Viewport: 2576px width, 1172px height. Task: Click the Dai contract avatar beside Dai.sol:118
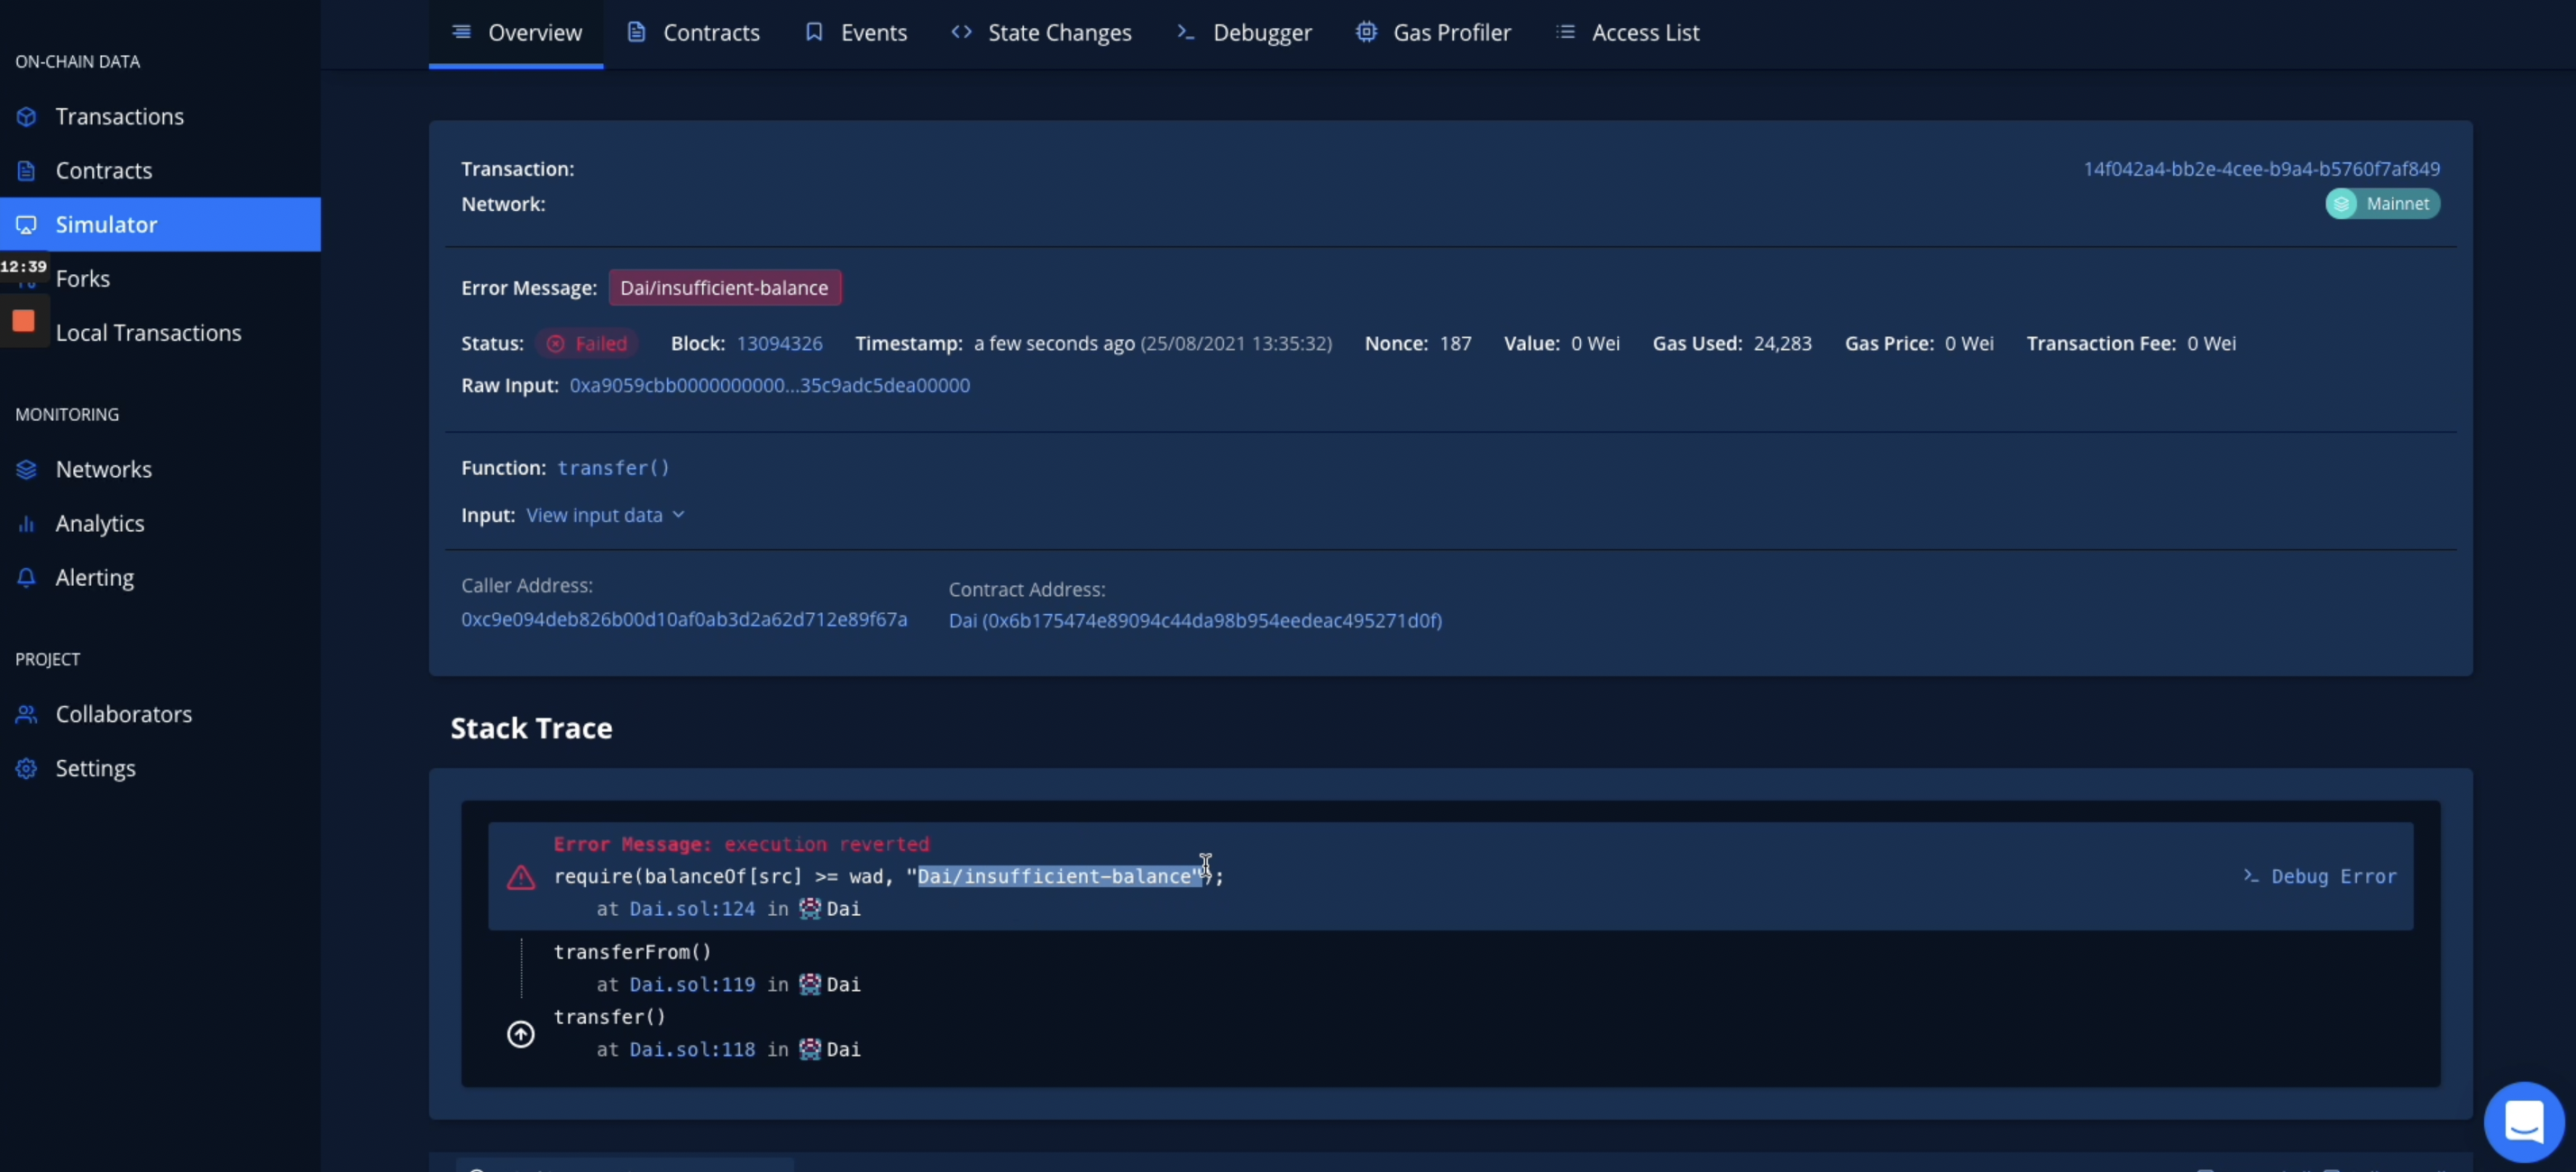tap(810, 1050)
